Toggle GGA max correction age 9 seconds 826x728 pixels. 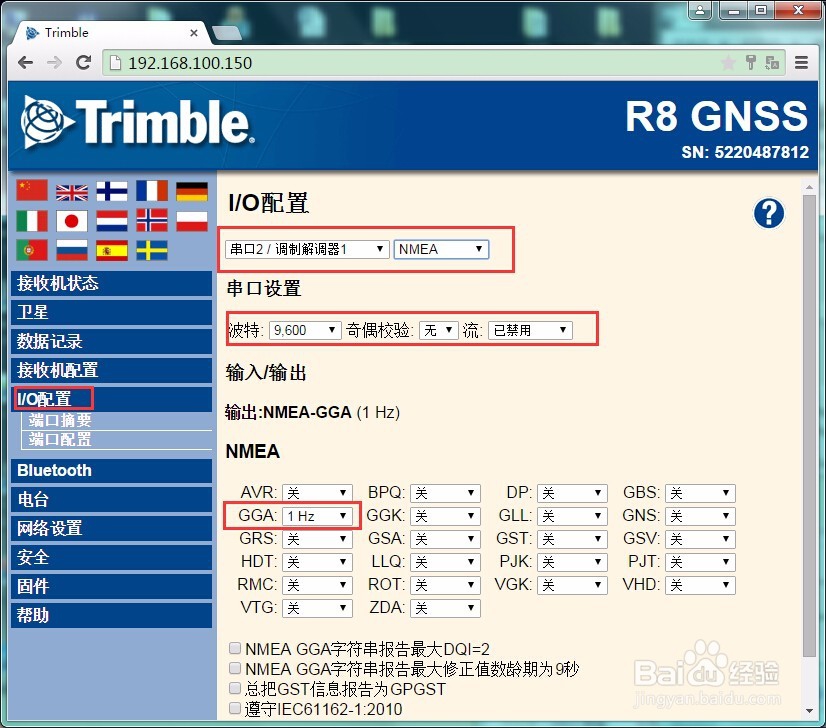point(235,668)
